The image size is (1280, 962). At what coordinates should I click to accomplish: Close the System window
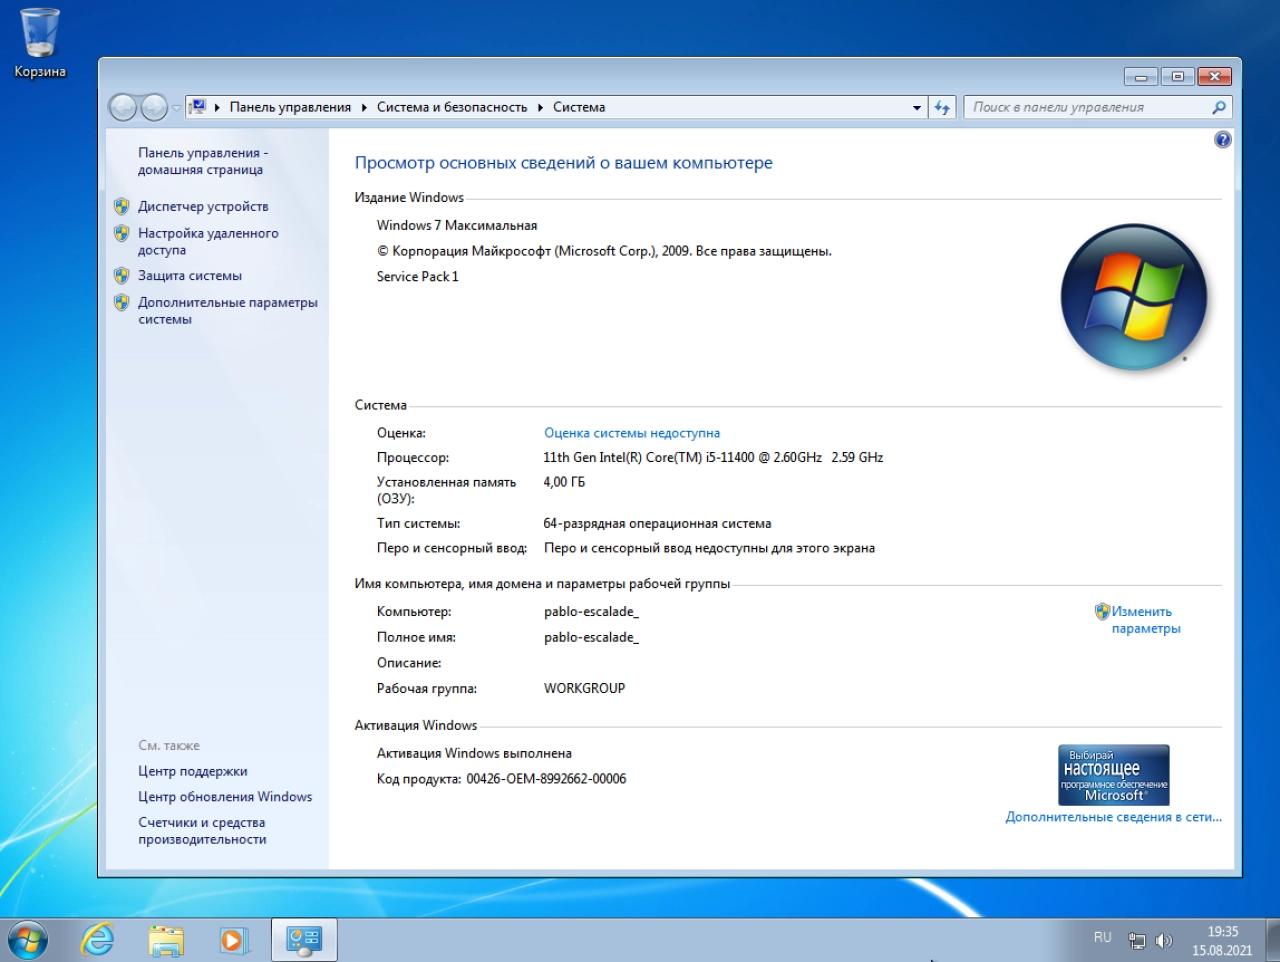1214,77
